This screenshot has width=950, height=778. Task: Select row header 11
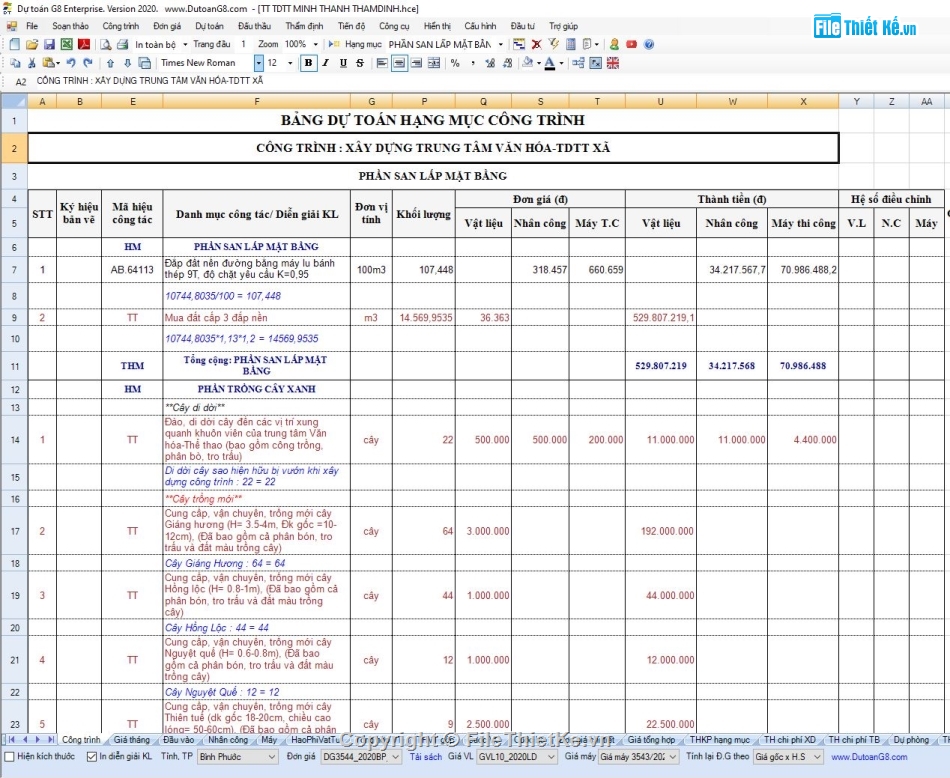pyautogui.click(x=15, y=366)
